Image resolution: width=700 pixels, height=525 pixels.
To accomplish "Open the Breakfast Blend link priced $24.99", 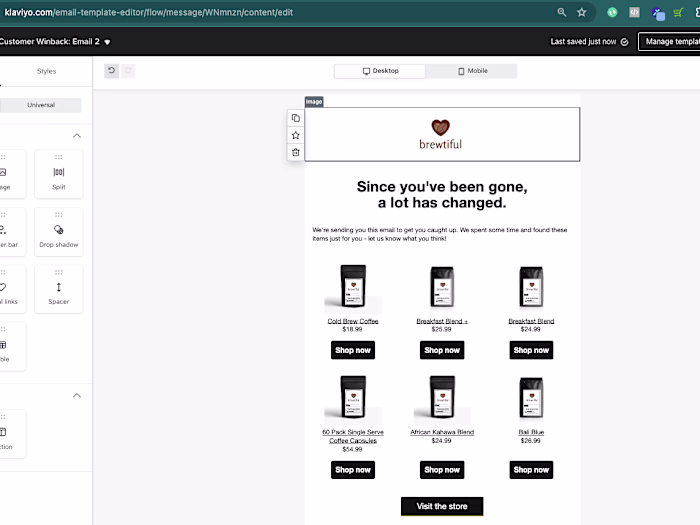I will click(x=531, y=321).
